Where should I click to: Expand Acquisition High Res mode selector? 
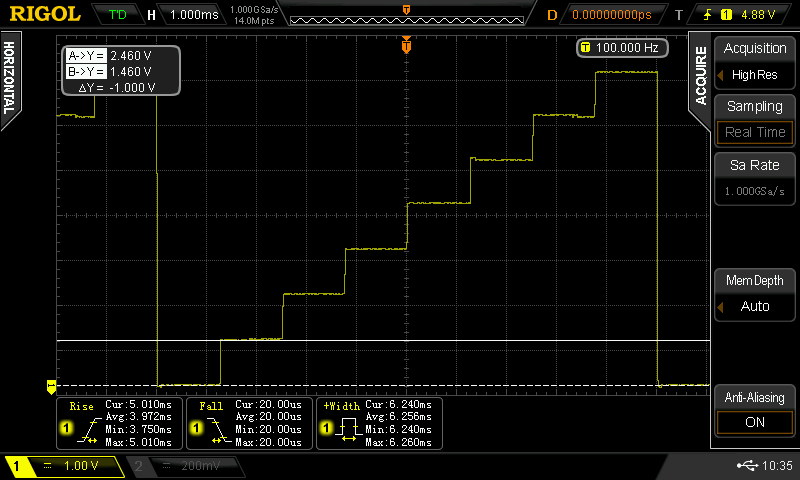click(x=755, y=74)
